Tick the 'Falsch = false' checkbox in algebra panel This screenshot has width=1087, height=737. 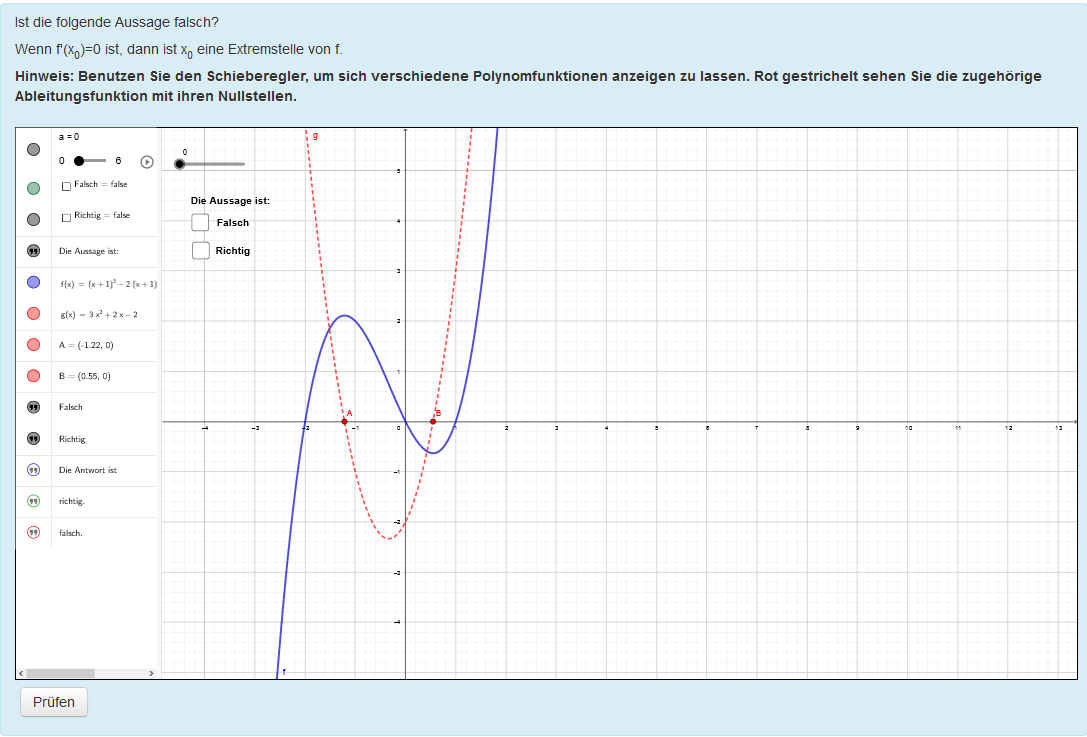[x=66, y=185]
